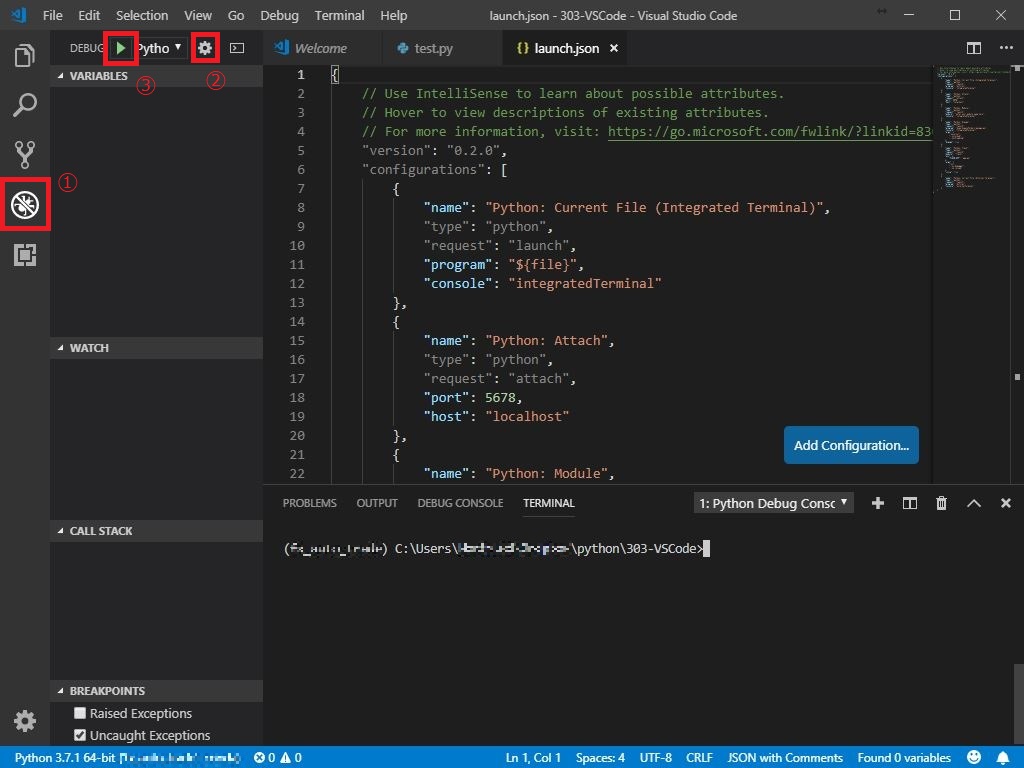Click the "integratedTerminal" console value
Screen dimensions: 1024x768
[x=585, y=283]
